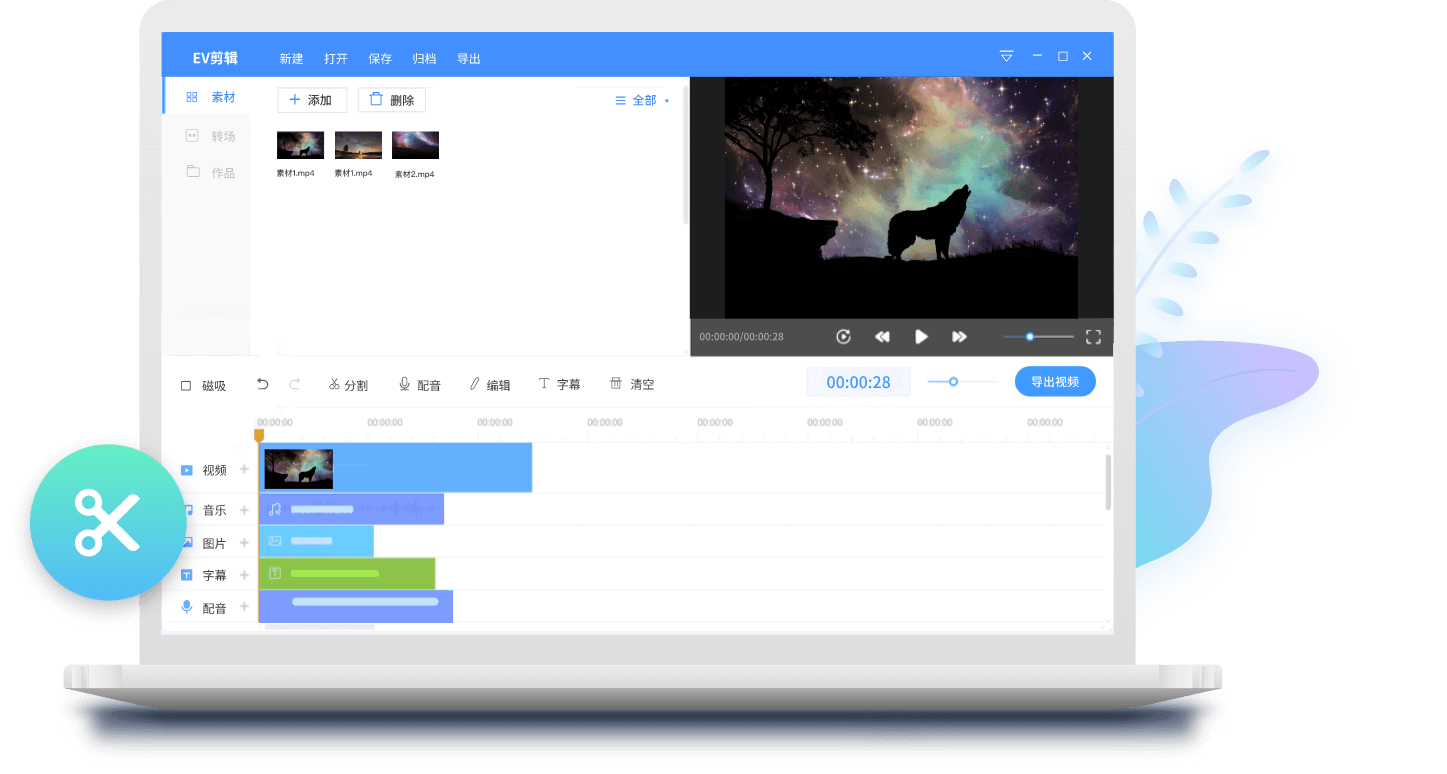
Task: Click the Split (分割) scissors tool
Action: tap(347, 385)
